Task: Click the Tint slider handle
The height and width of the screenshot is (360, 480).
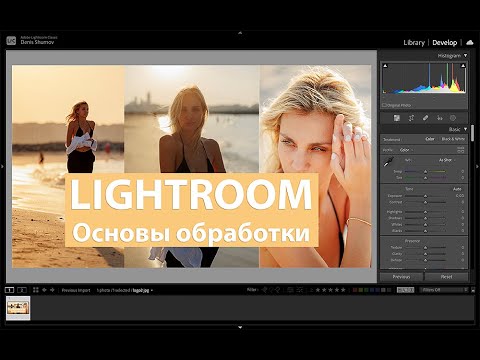Action: 425,178
